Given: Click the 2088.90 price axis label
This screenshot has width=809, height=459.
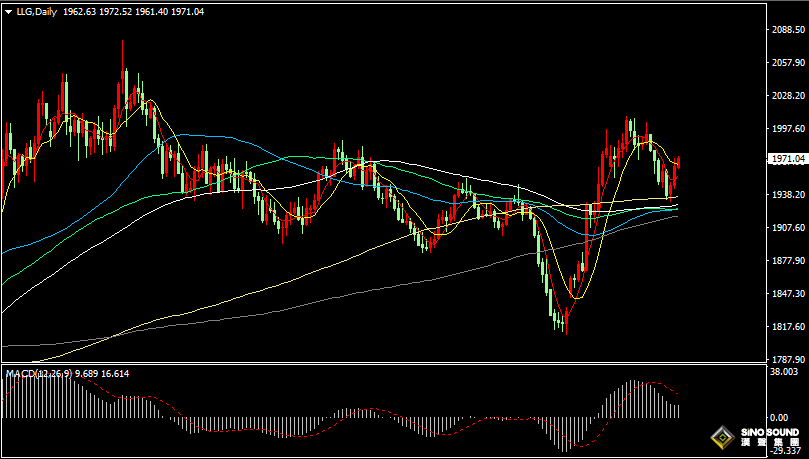Looking at the screenshot, I should click(788, 30).
